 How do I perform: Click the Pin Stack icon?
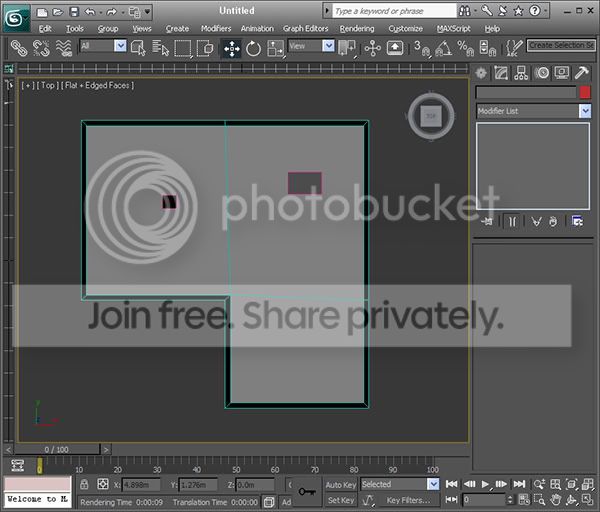(x=487, y=222)
